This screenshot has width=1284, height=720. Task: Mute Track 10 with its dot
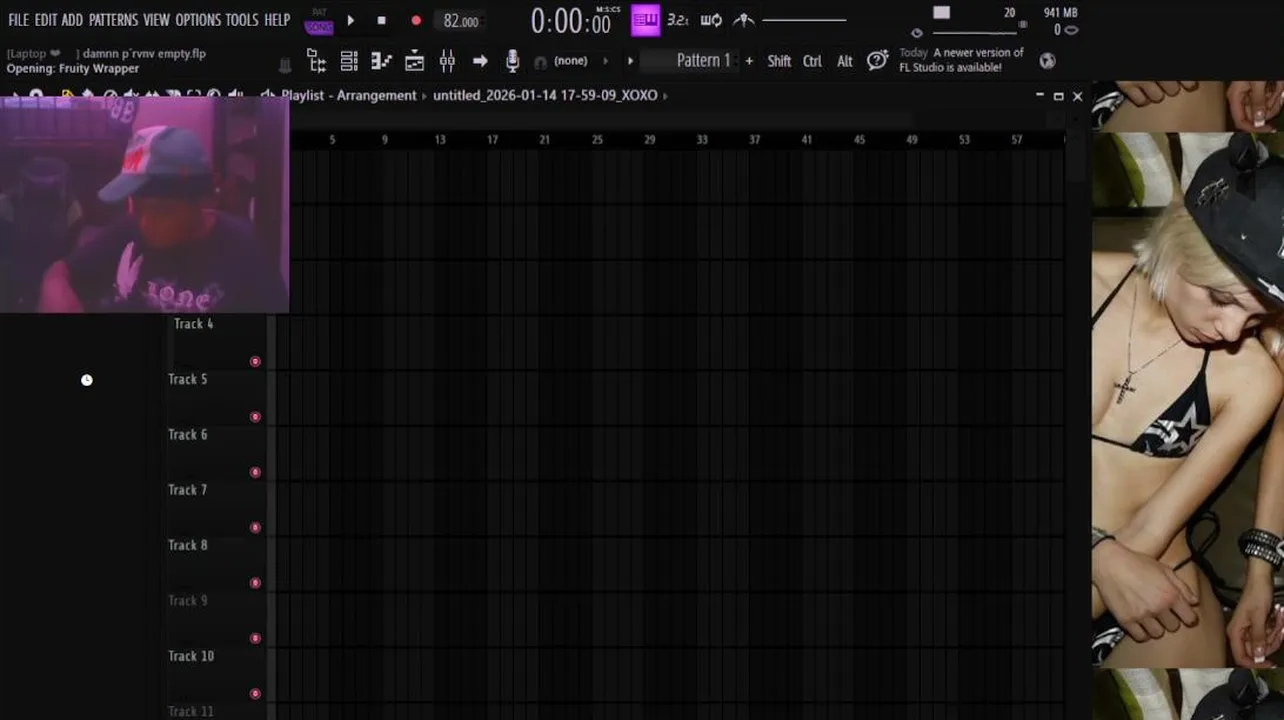pyautogui.click(x=255, y=693)
